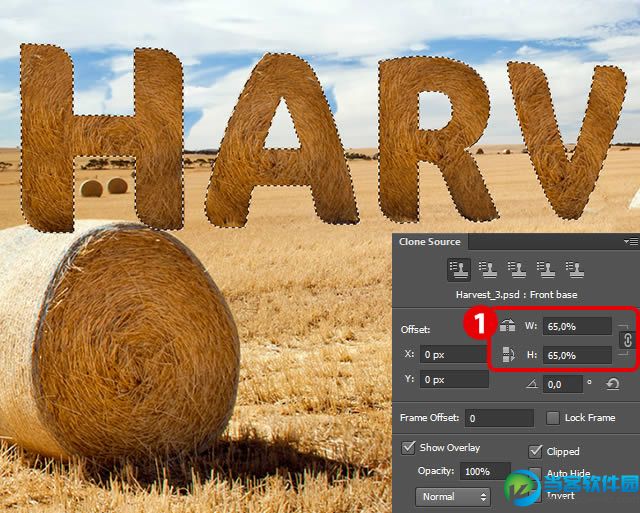Toggle the maintain aspect ratio link
This screenshot has height=513, width=640.
coord(627,340)
